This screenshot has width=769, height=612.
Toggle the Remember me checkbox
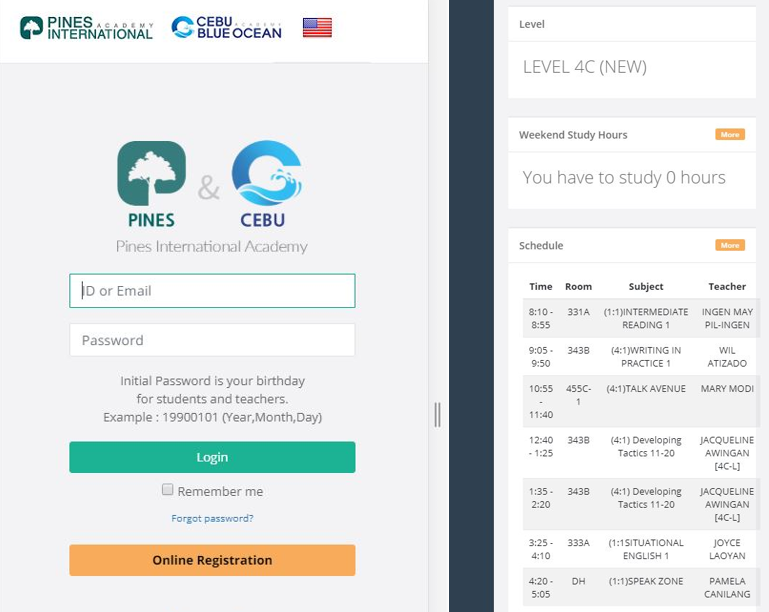(x=167, y=489)
